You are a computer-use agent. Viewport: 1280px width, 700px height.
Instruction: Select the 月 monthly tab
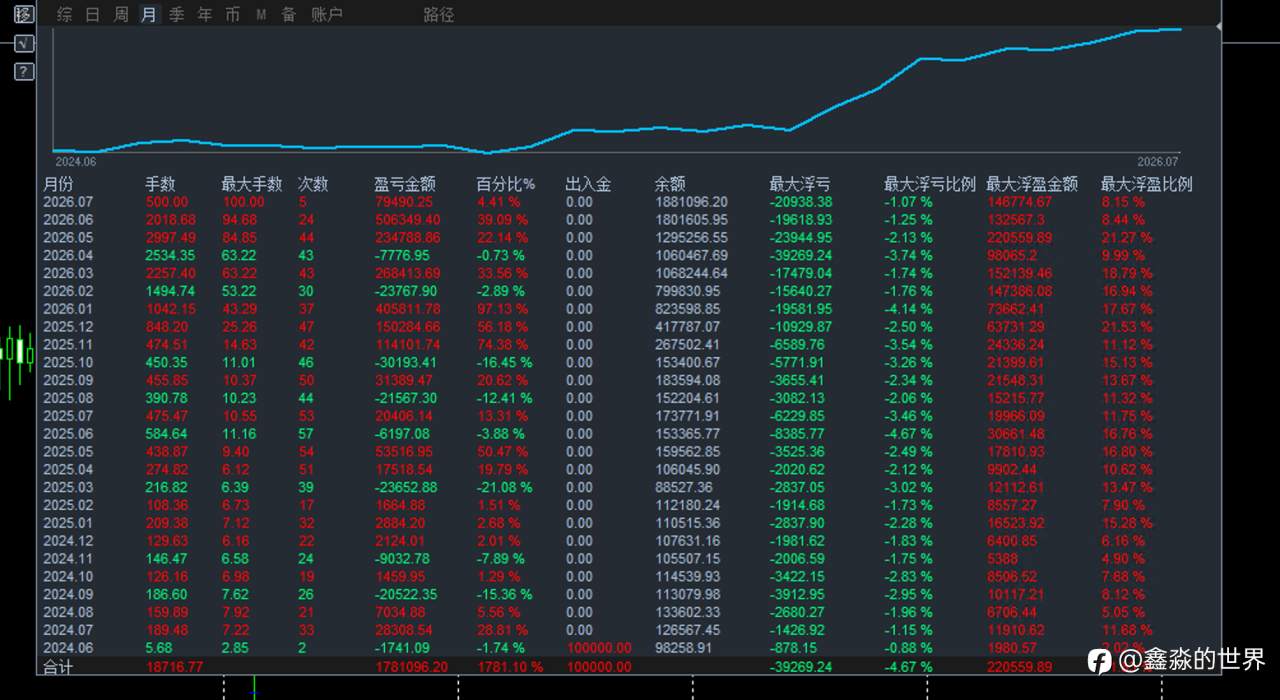149,15
